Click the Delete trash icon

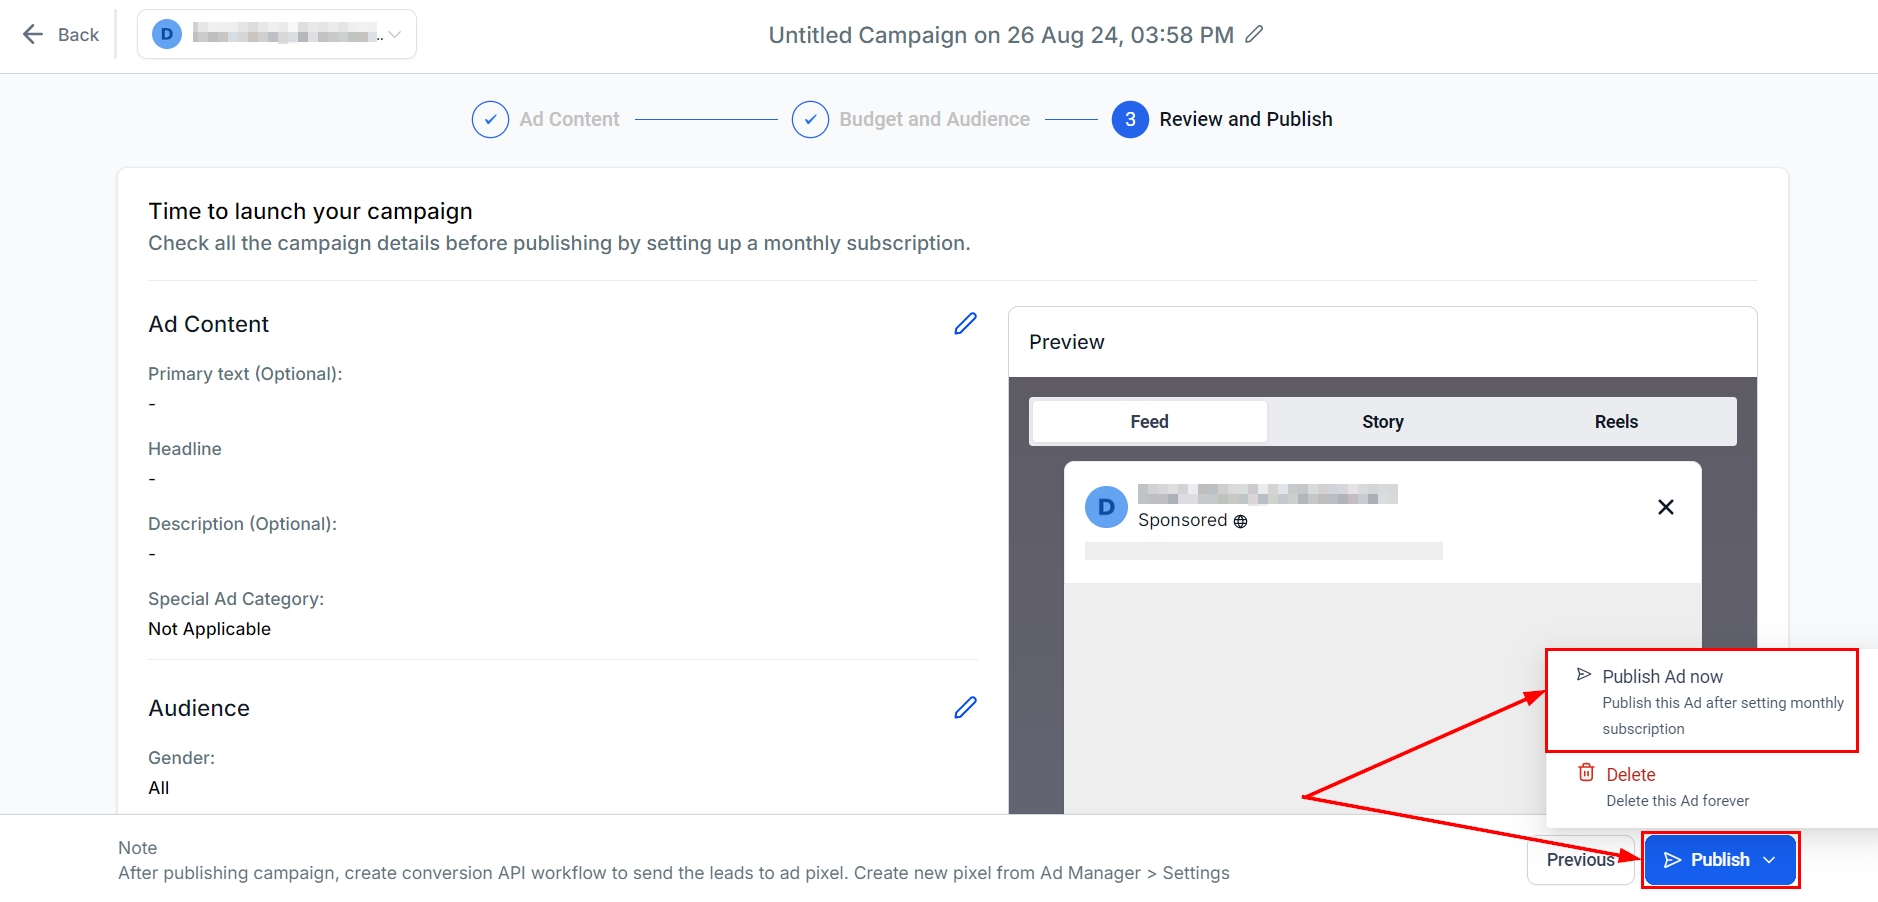1586,773
